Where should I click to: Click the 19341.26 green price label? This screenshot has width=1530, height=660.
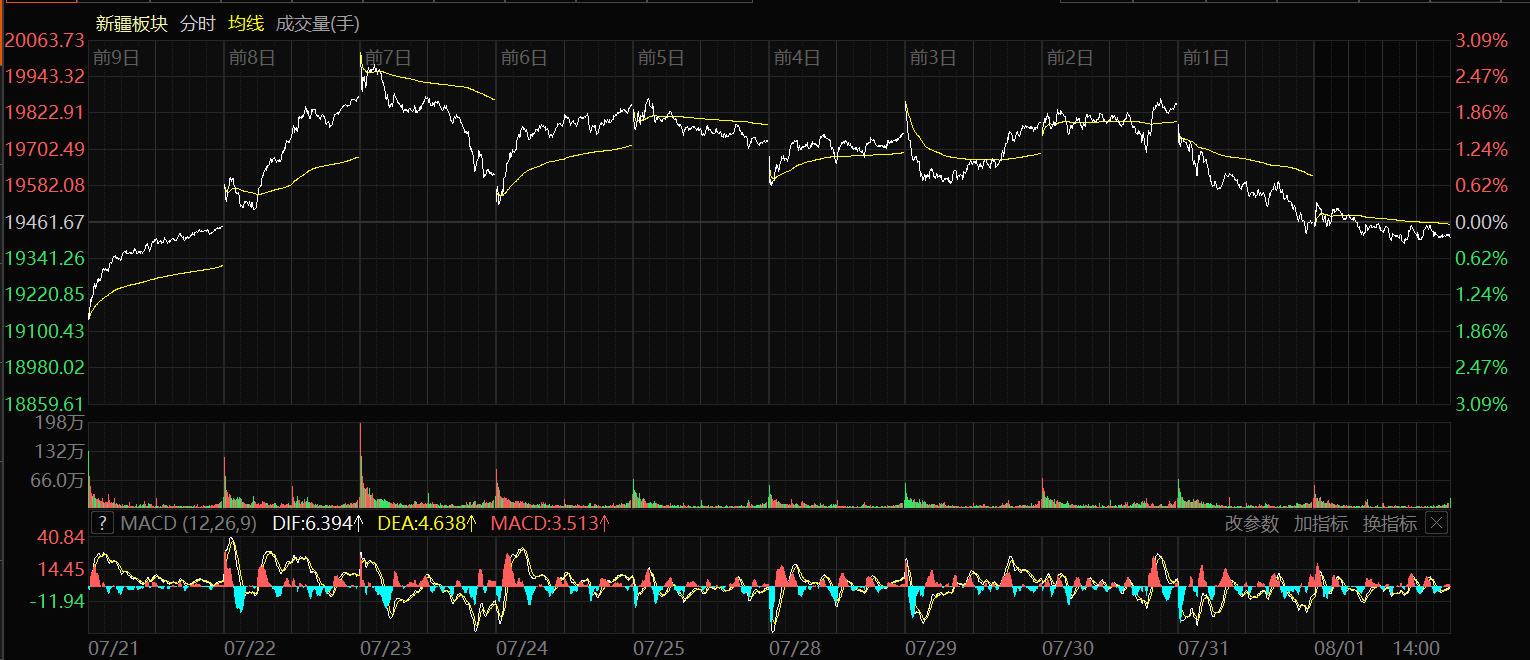click(44, 258)
